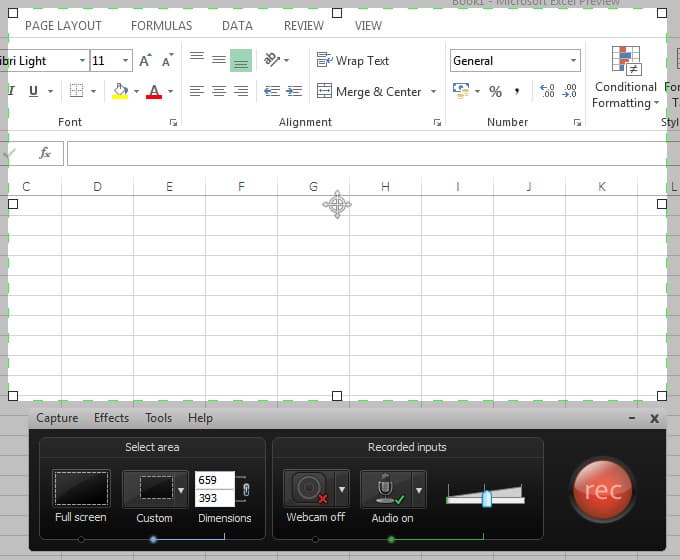The height and width of the screenshot is (560, 680).
Task: Apply Percent Style
Action: pyautogui.click(x=495, y=92)
